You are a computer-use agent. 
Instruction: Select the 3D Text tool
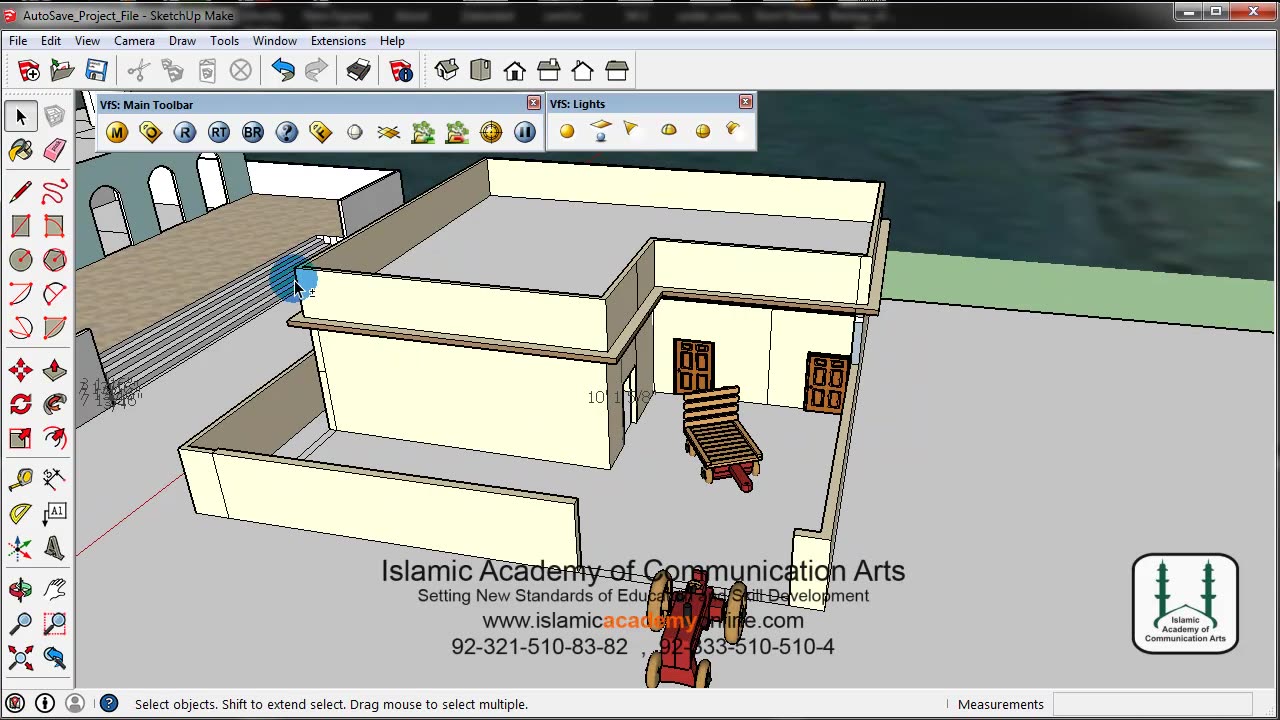(55, 548)
